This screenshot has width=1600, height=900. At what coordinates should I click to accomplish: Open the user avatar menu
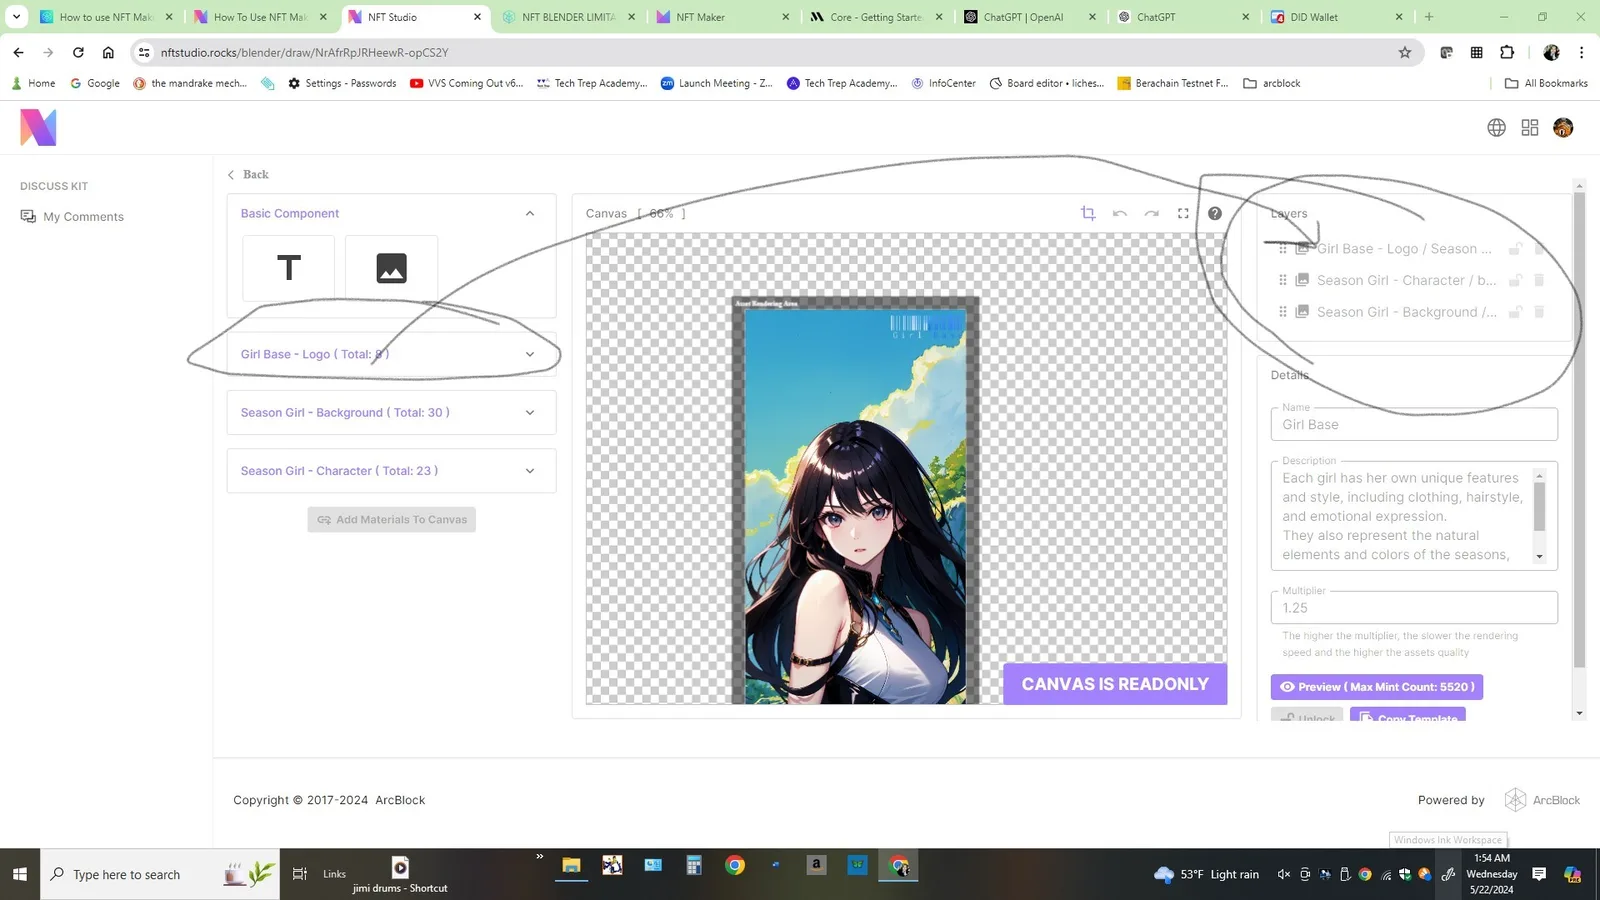tap(1563, 127)
